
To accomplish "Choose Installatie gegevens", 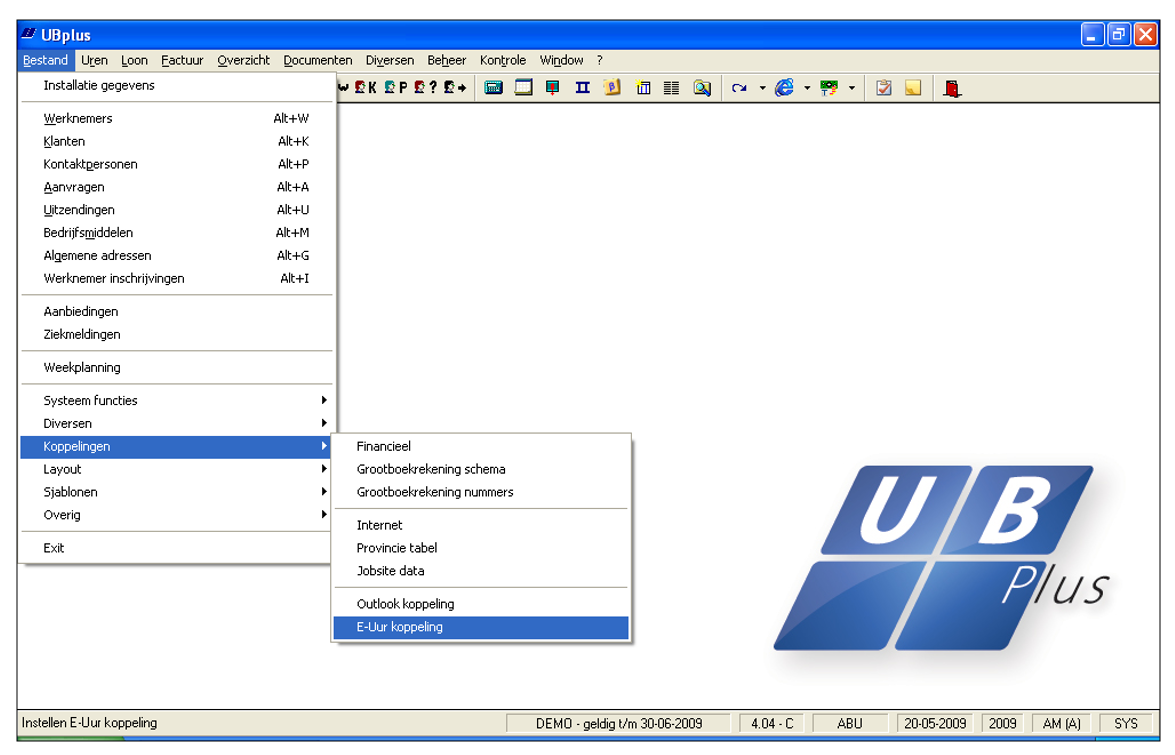I will [x=176, y=85].
